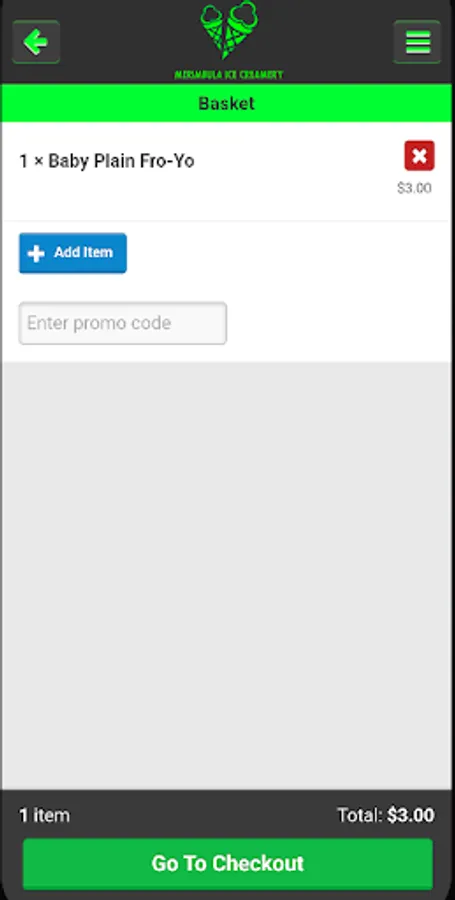Click the $3.00 item price
Image resolution: width=455 pixels, height=900 pixels.
point(414,188)
